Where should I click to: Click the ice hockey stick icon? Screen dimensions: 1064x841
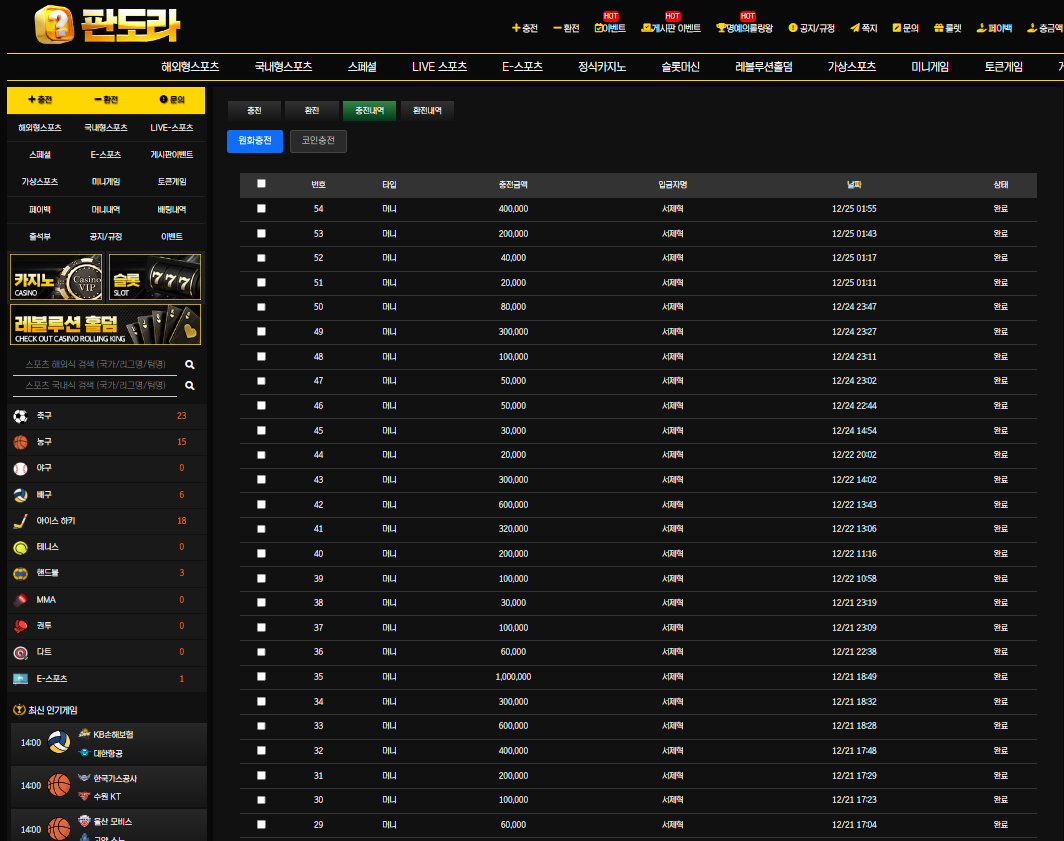[x=20, y=521]
